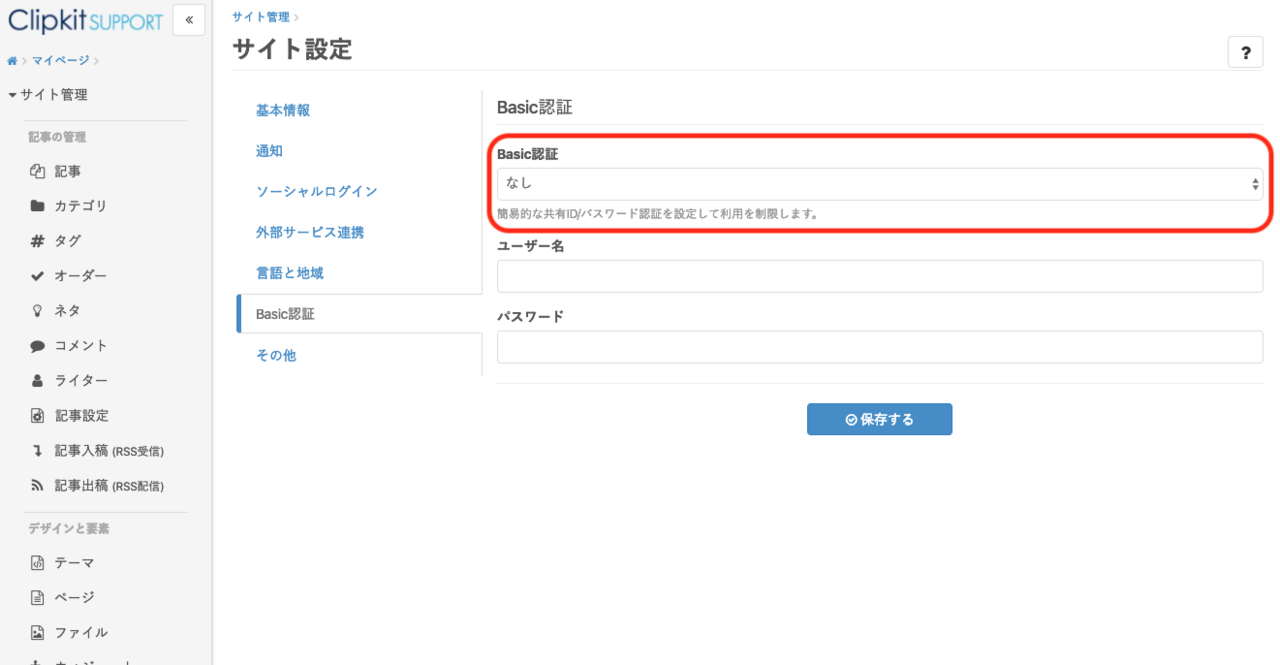Click the マイページ breadcrumb link
Image resolution: width=1280 pixels, height=665 pixels.
point(60,61)
